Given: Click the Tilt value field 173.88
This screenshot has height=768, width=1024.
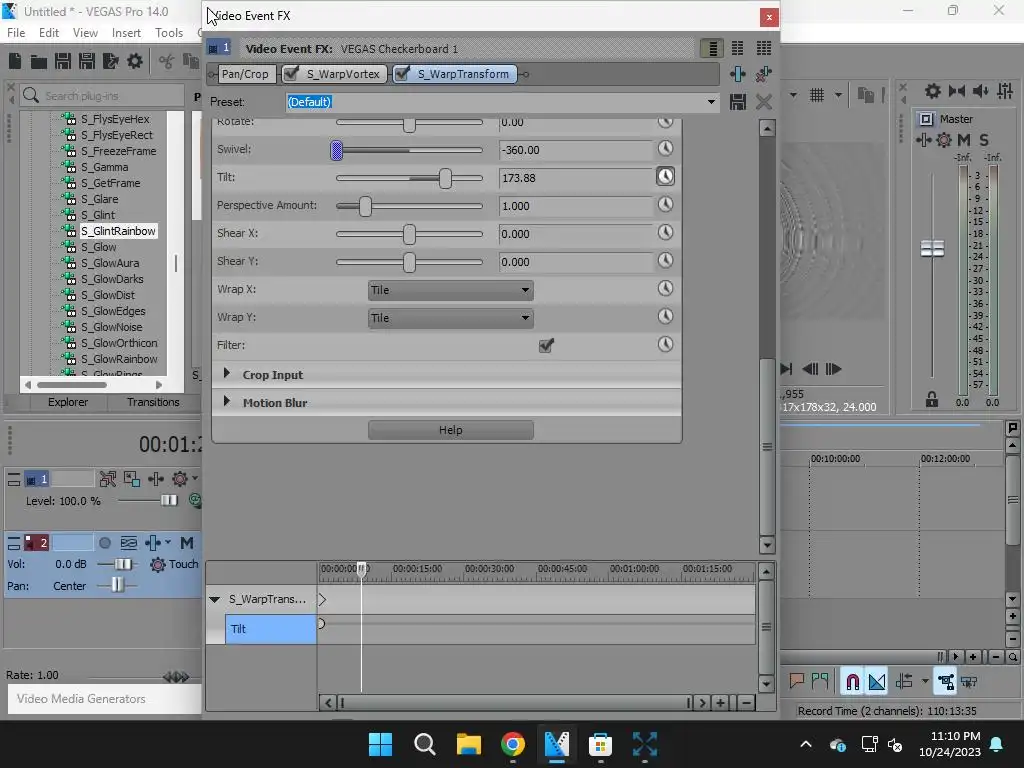Looking at the screenshot, I should [x=575, y=178].
